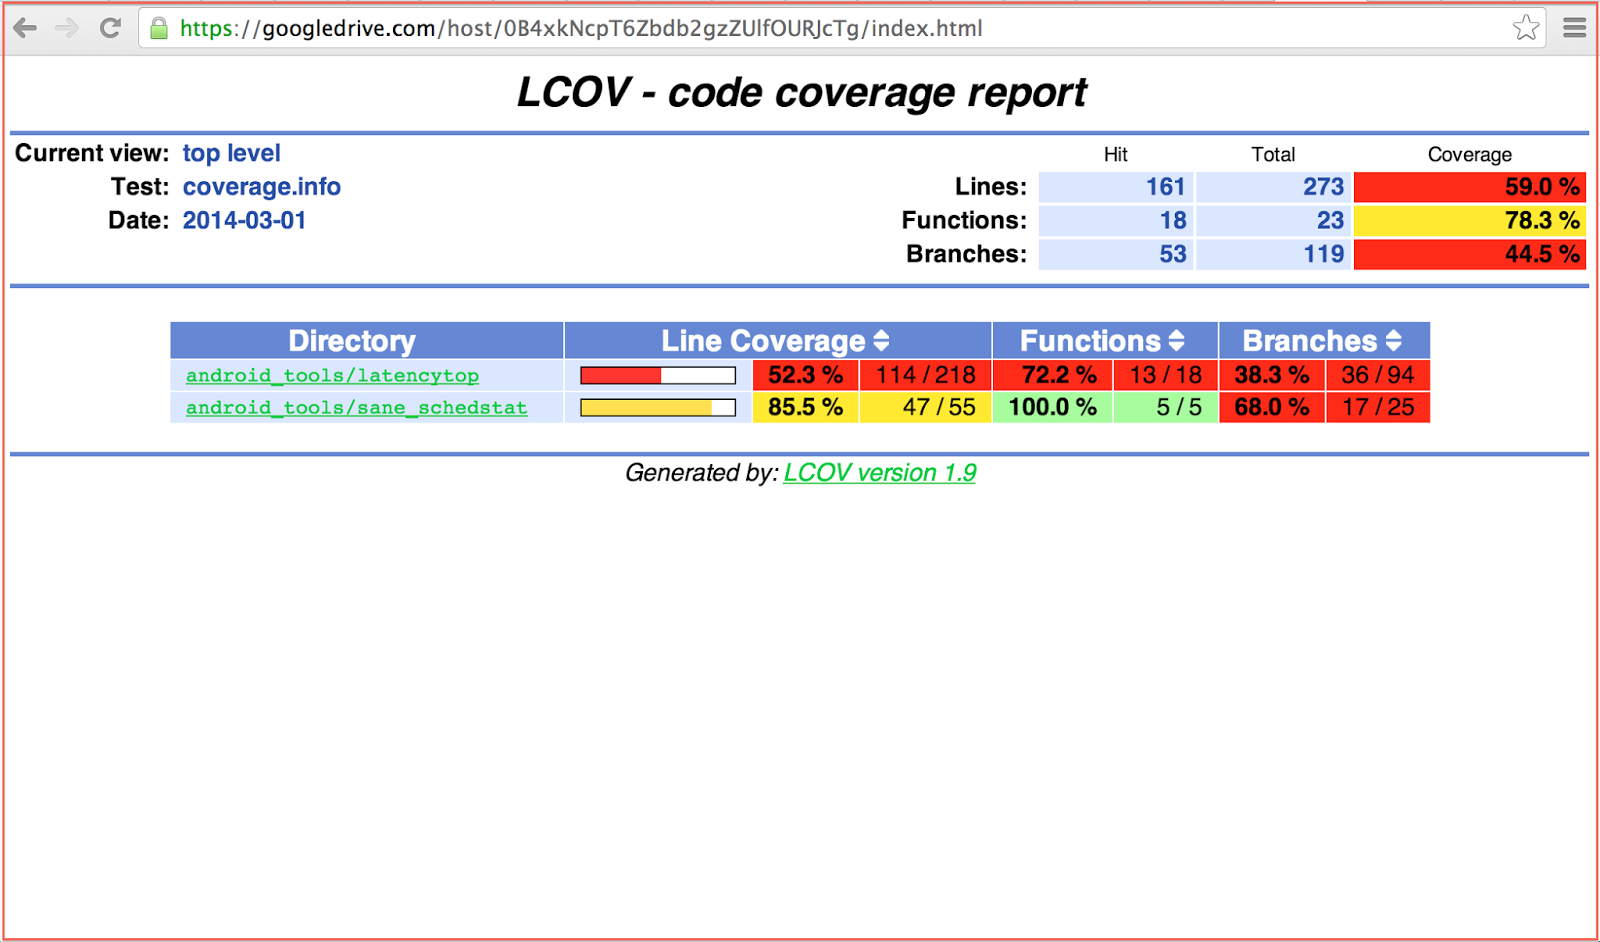Screen dimensions: 1600x942
Task: Click the URL address bar
Action: [600, 28]
